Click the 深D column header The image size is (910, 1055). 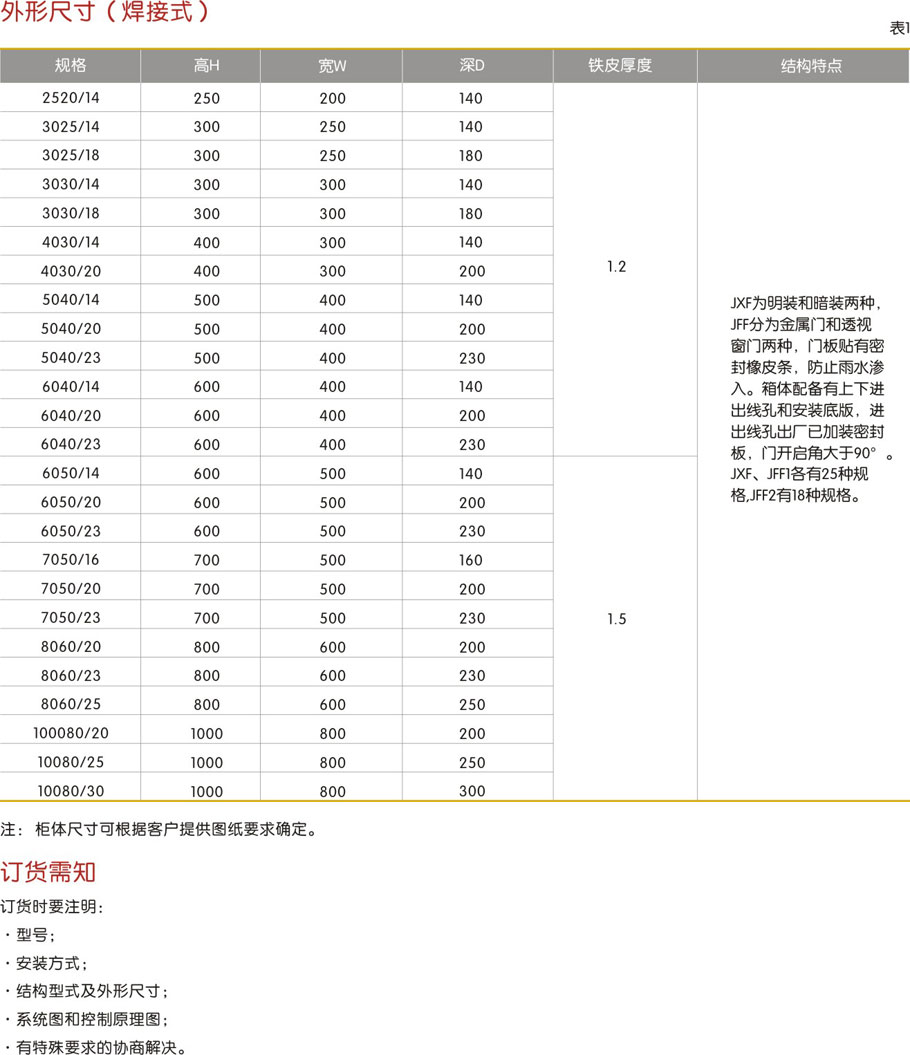pyautogui.click(x=471, y=66)
